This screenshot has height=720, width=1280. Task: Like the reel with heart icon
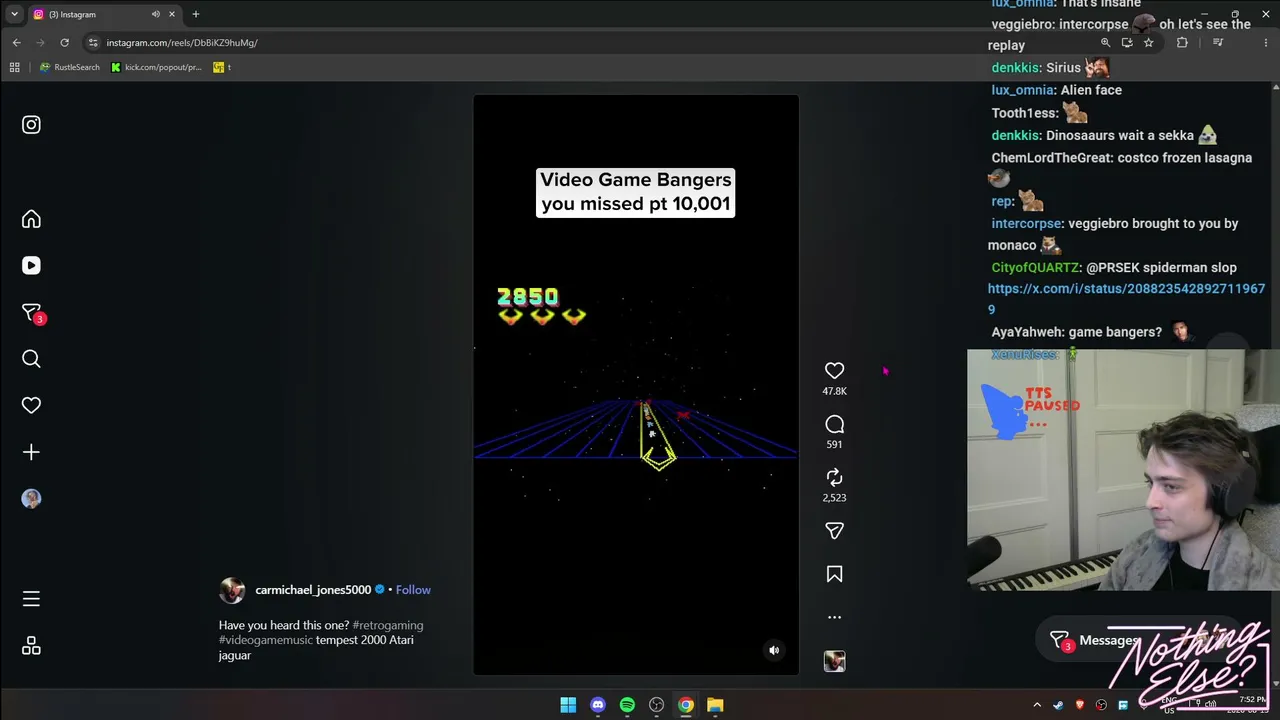(x=834, y=371)
